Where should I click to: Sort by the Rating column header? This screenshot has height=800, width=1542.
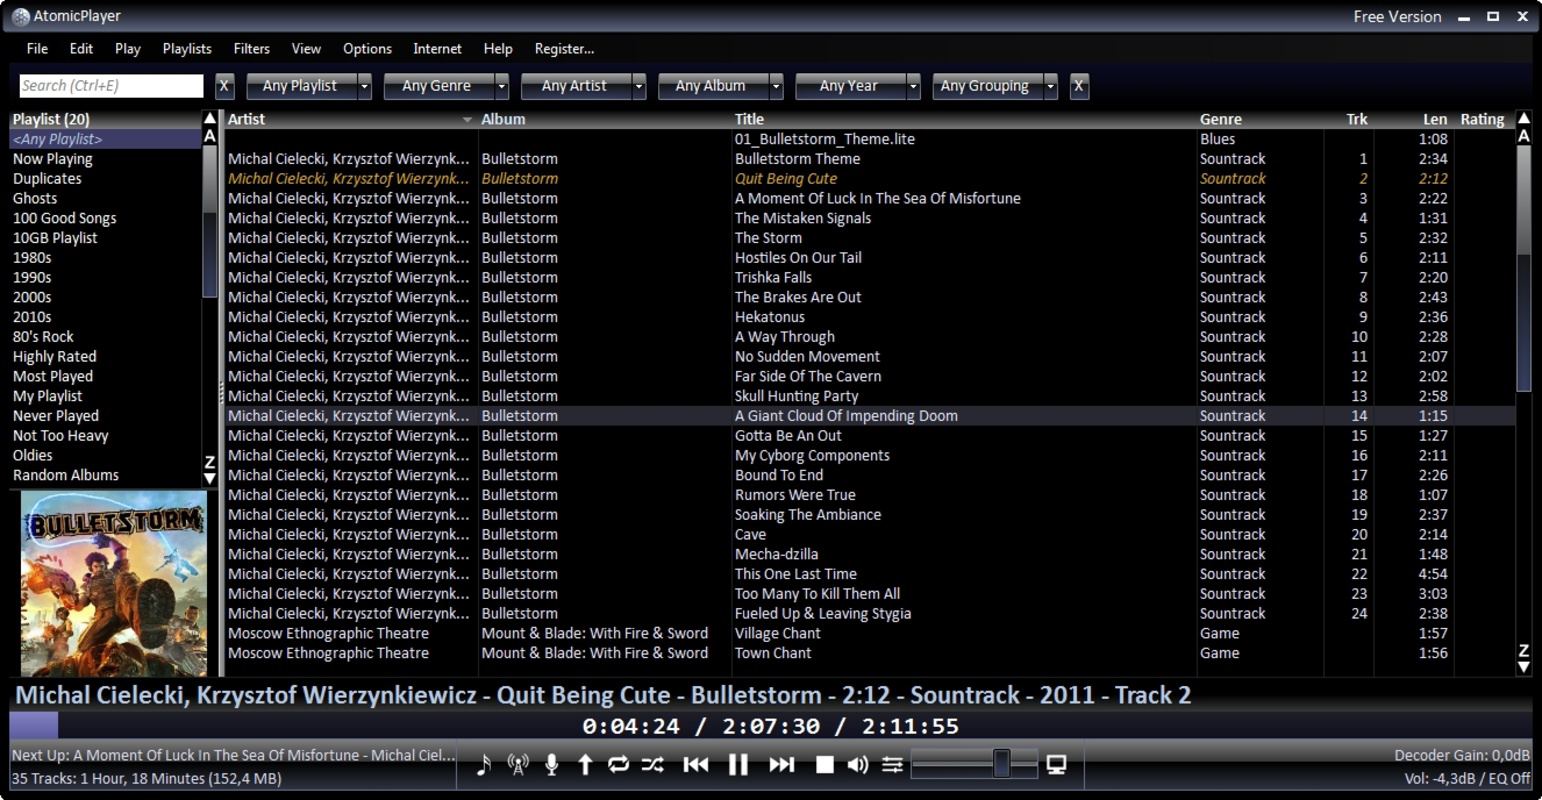(1483, 119)
